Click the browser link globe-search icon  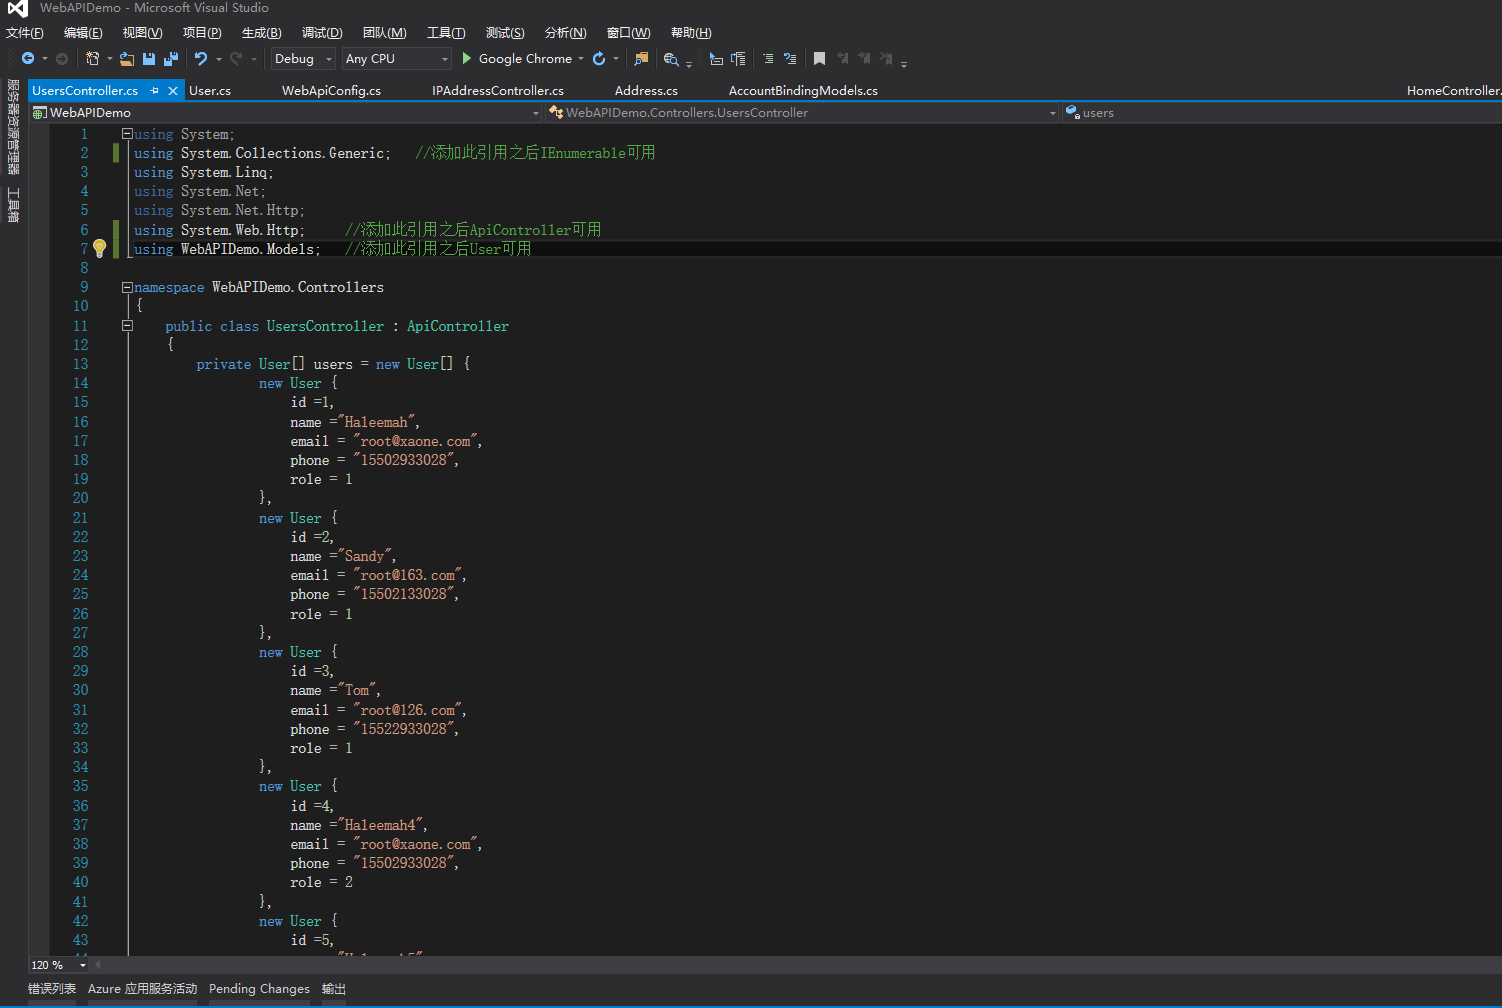pos(671,59)
